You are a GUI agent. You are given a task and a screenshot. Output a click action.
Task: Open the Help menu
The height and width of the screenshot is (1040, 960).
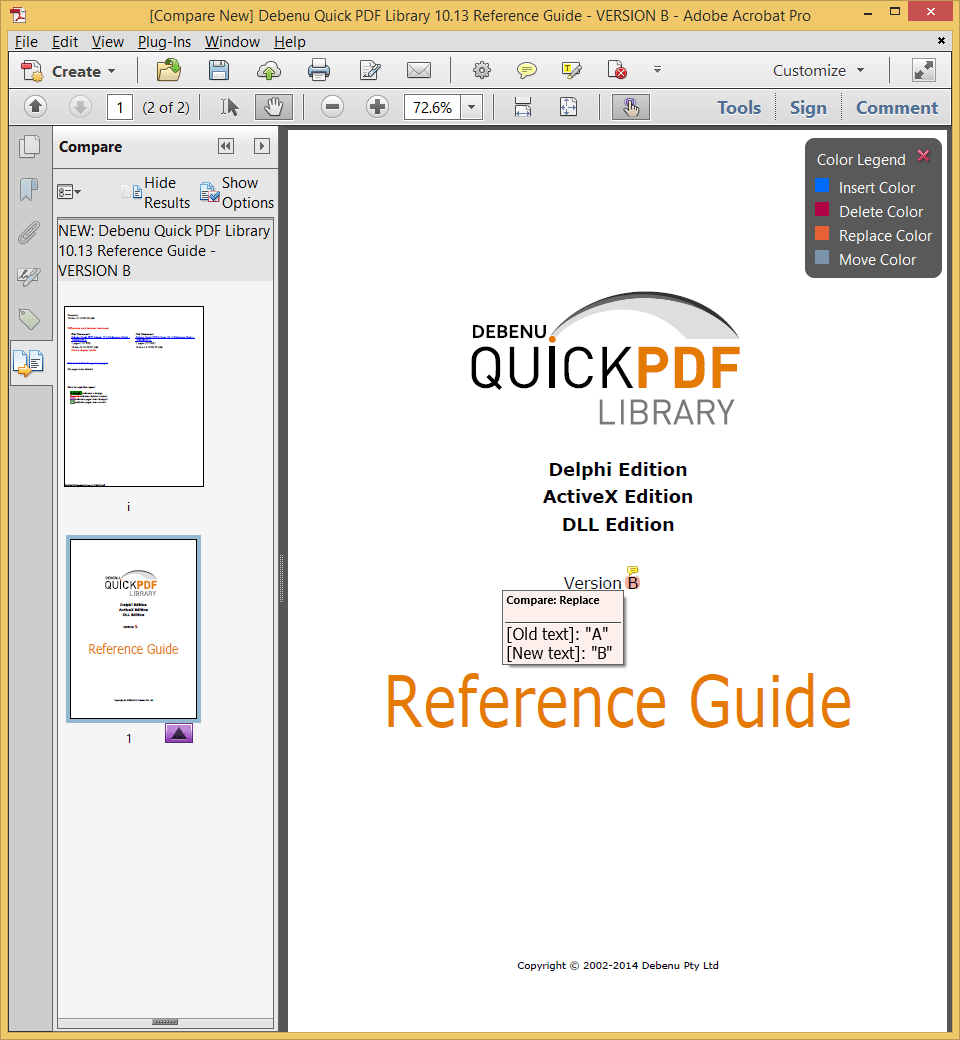click(x=289, y=42)
